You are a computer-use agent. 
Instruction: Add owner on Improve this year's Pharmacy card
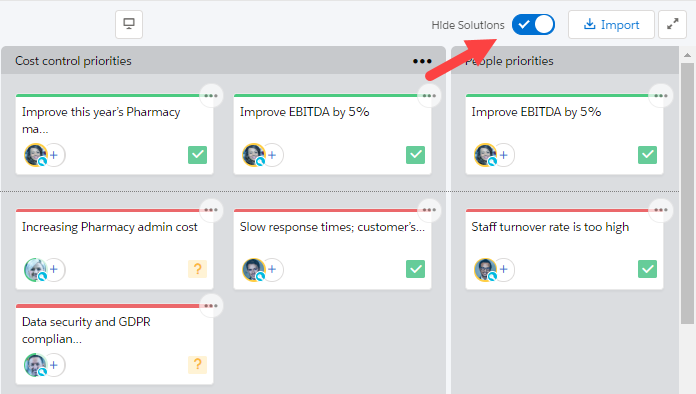point(54,155)
